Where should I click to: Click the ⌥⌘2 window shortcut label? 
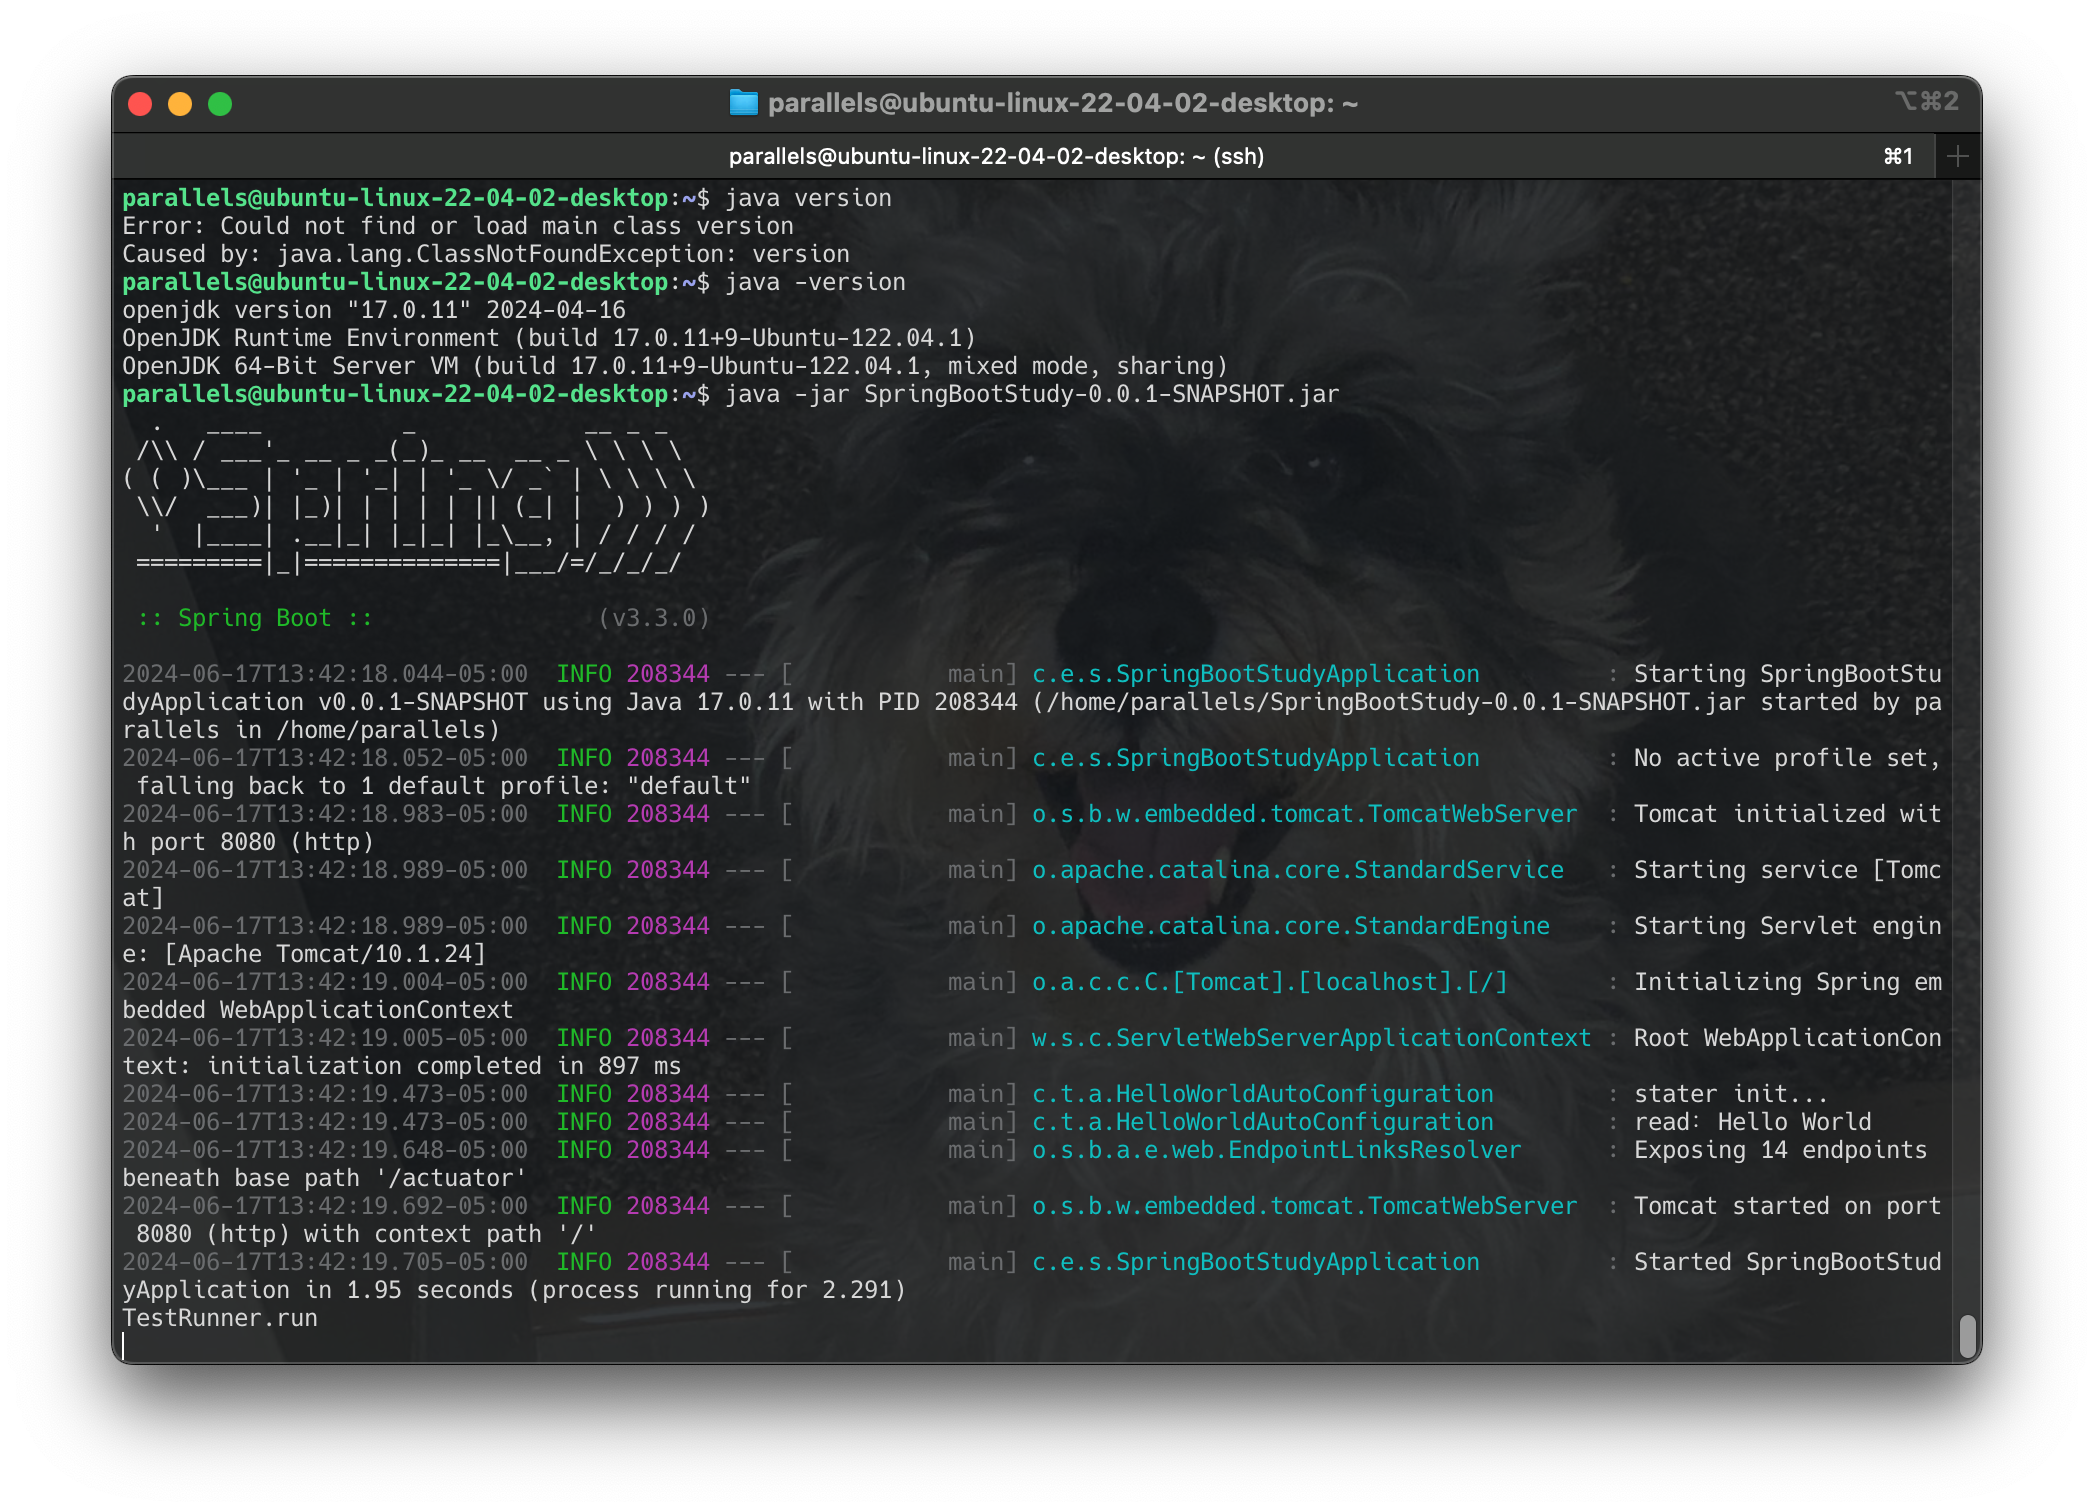click(x=1926, y=101)
